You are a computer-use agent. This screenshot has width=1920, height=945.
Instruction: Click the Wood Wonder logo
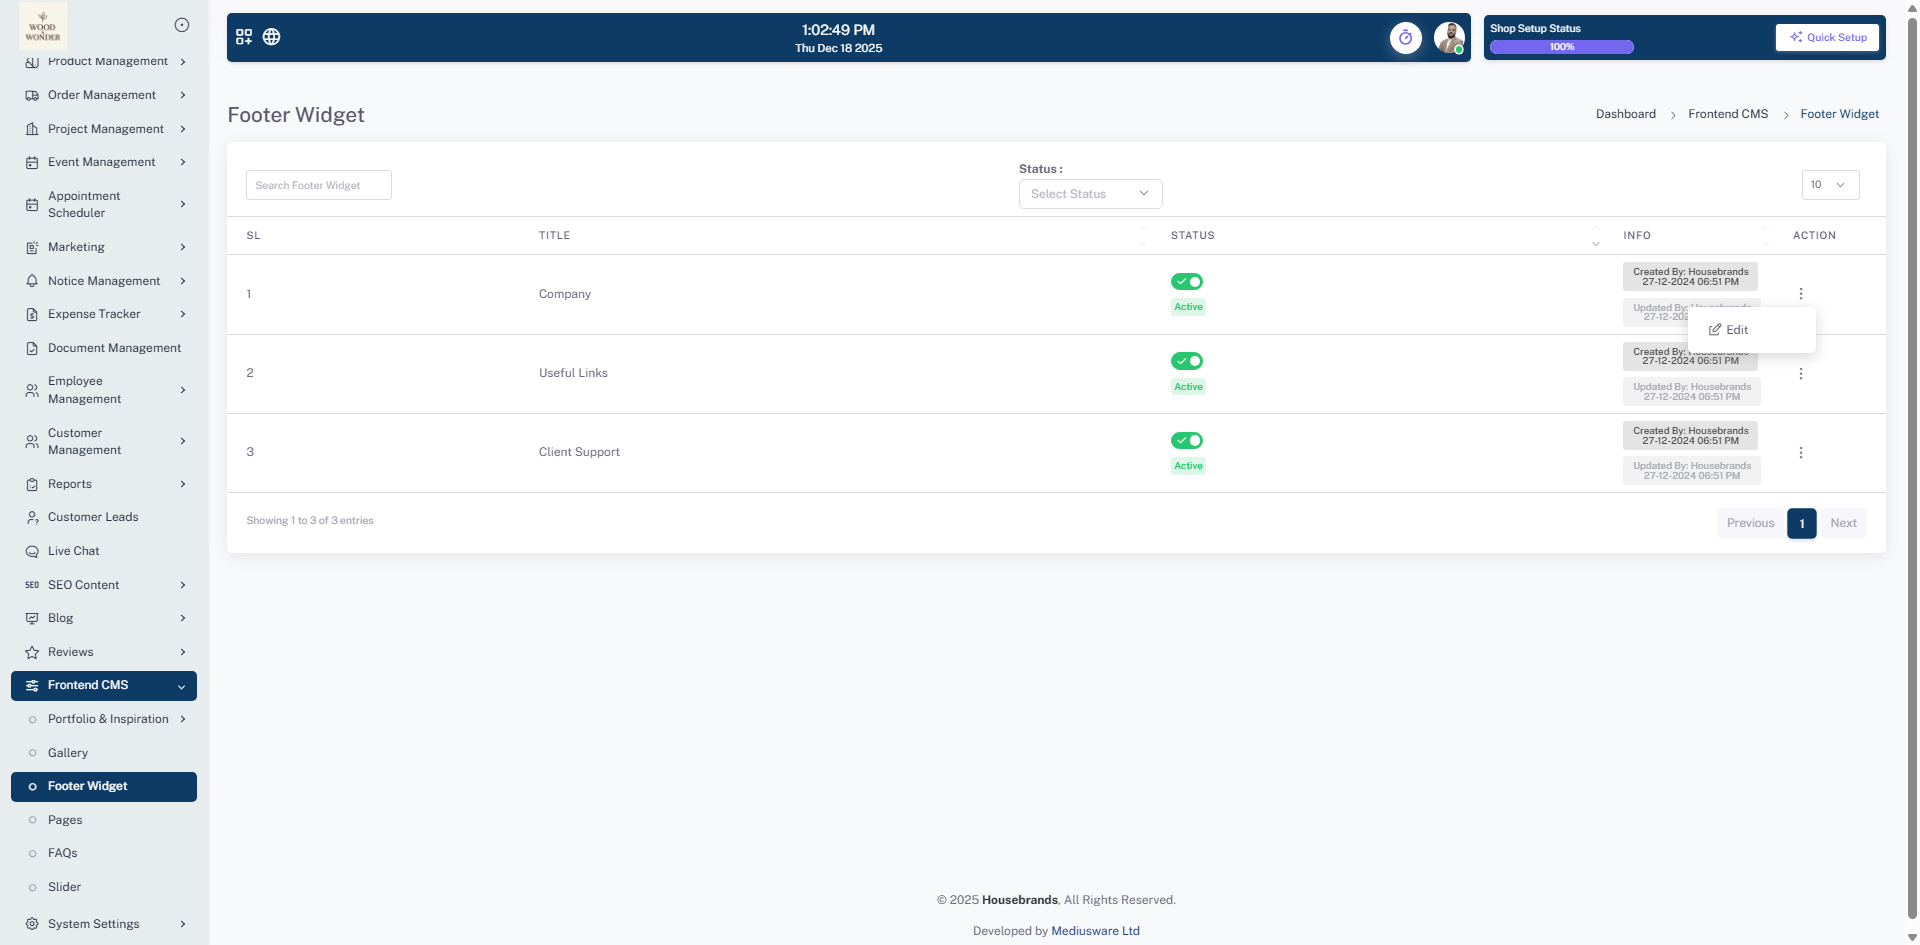(x=43, y=26)
